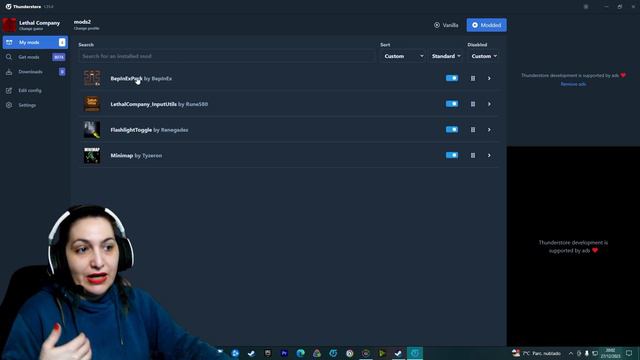
Task: Disable the Minimap mod switch
Action: point(452,155)
